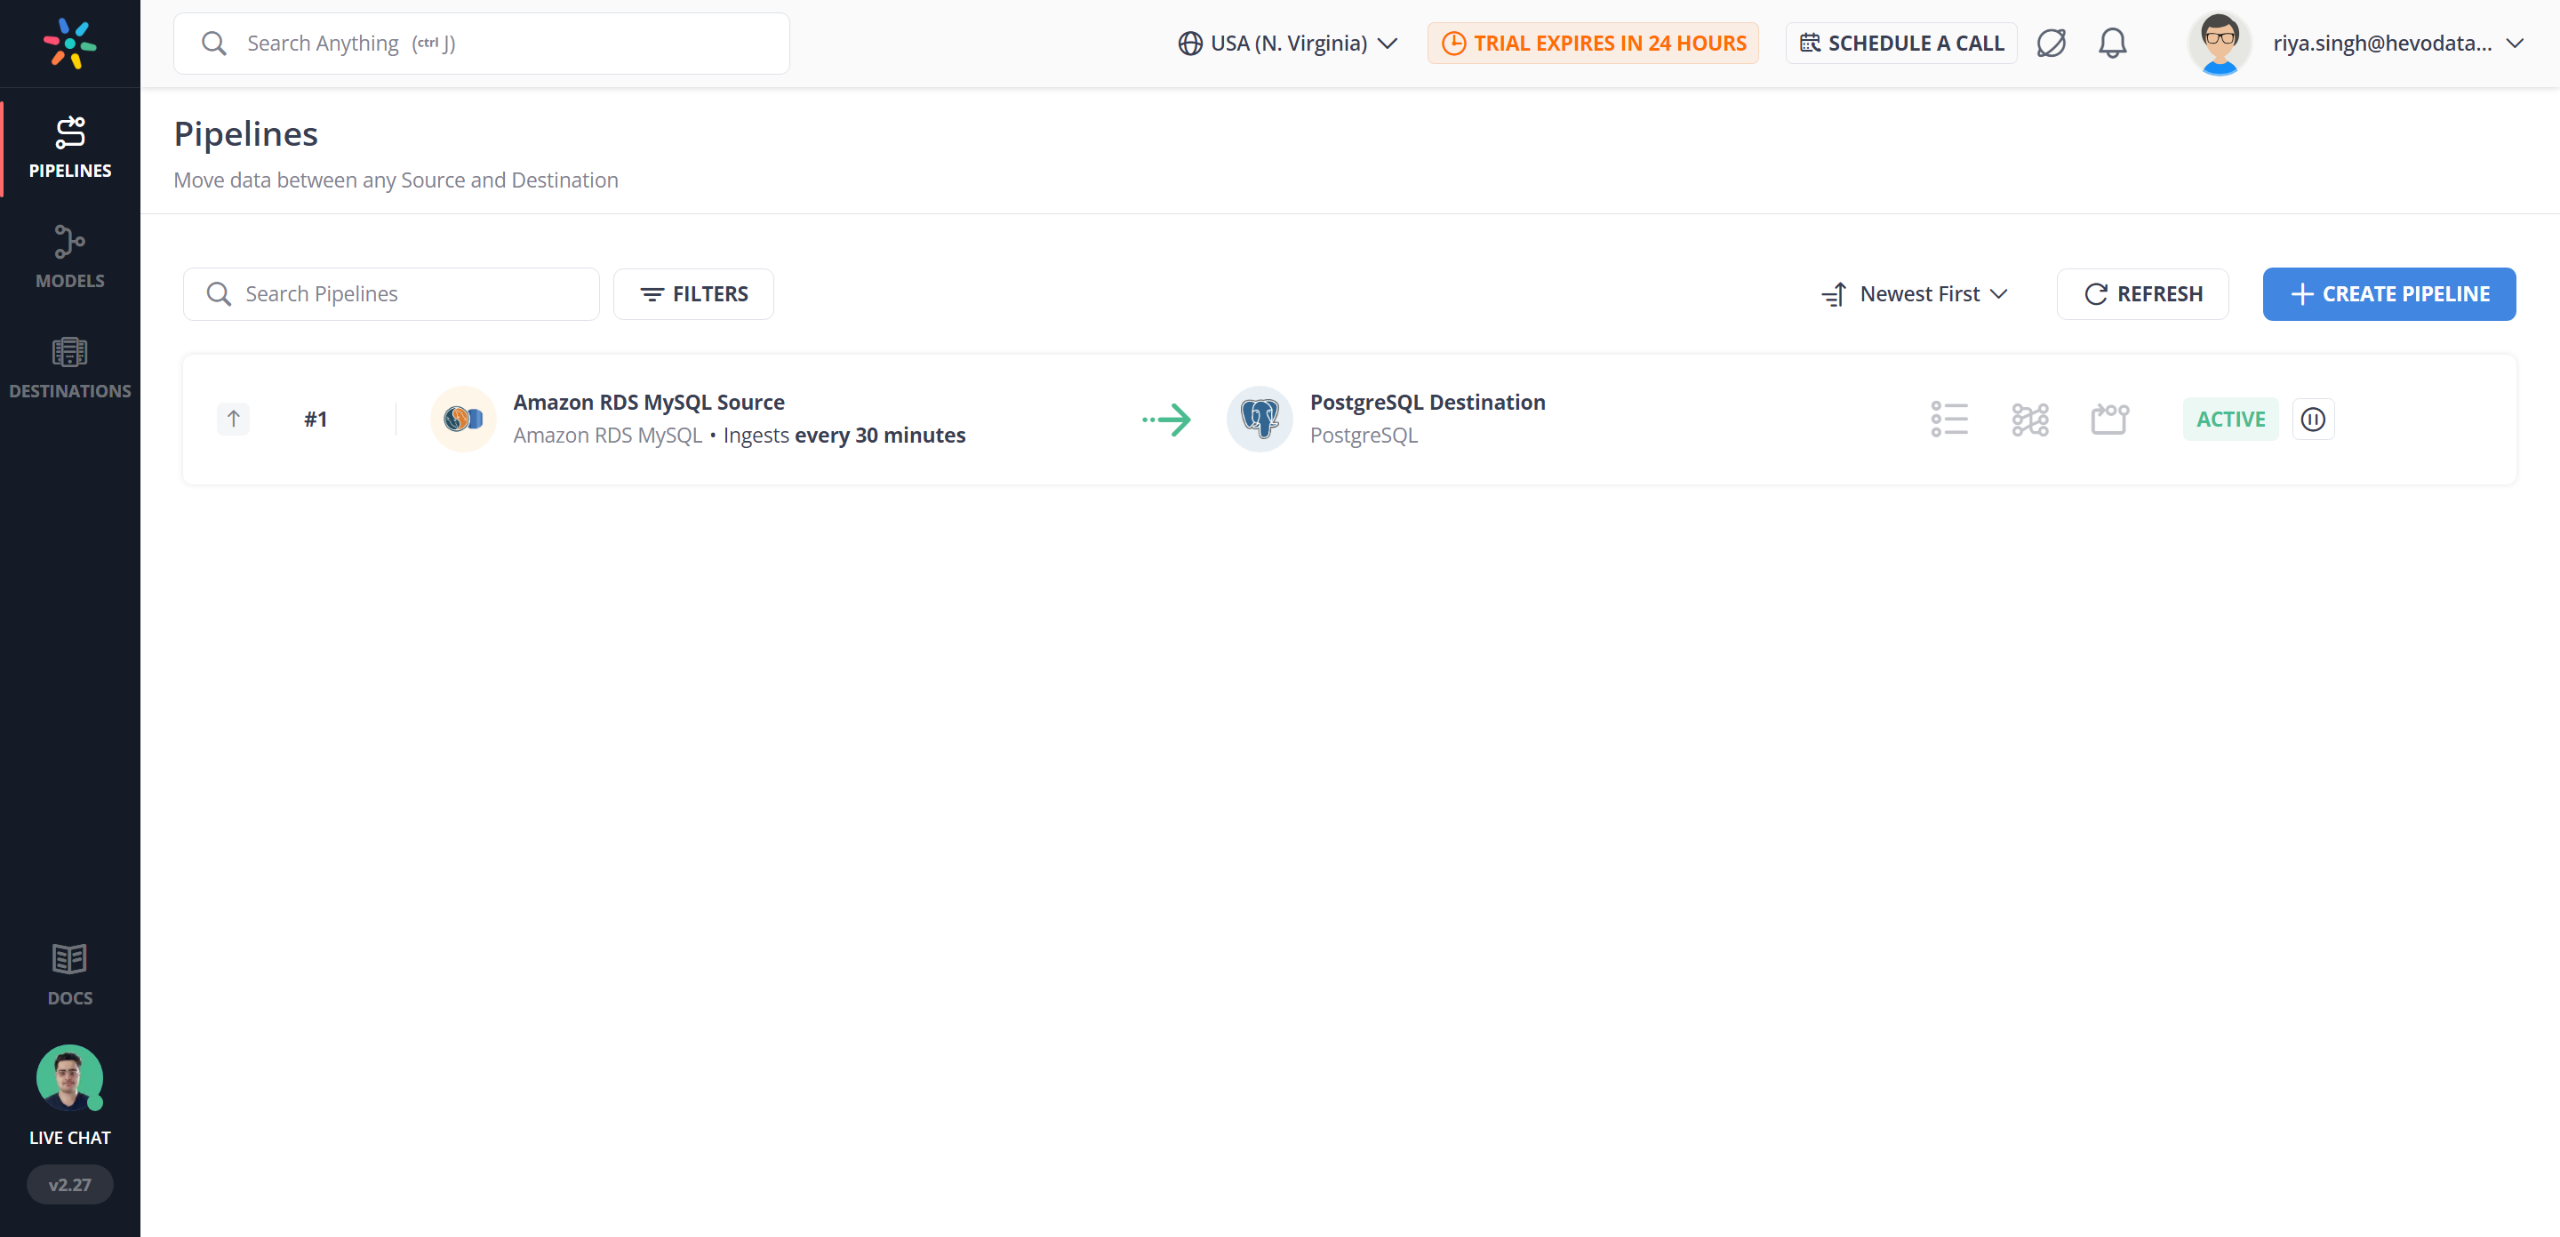
Task: Click the up arrow priority icon
Action: click(233, 419)
